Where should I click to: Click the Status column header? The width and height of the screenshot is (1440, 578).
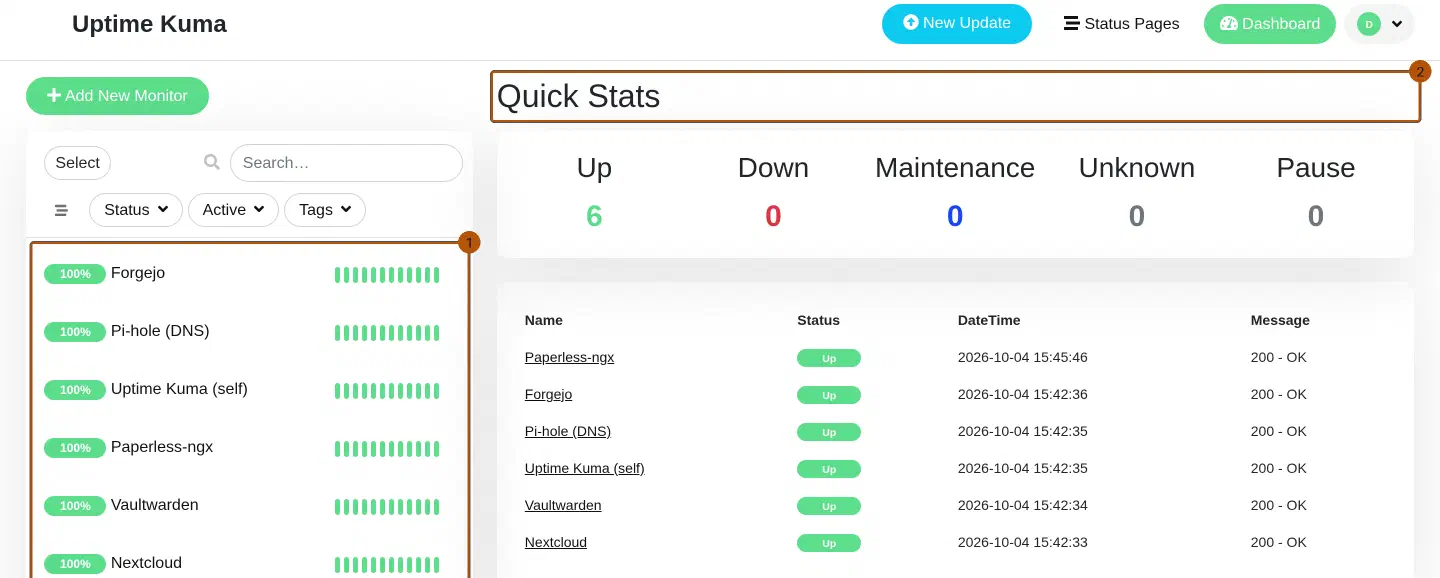(818, 320)
